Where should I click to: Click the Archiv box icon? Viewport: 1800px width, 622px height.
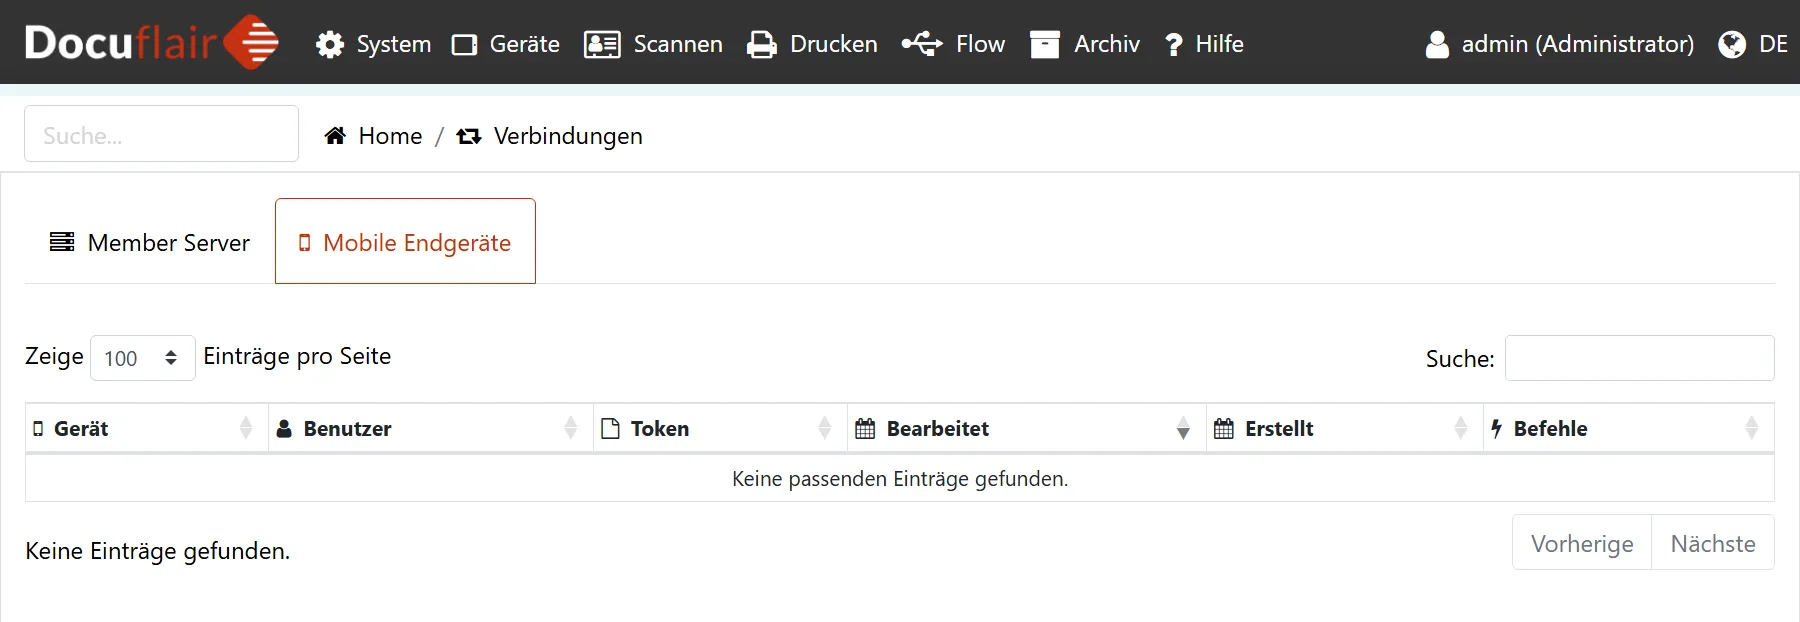tap(1045, 45)
